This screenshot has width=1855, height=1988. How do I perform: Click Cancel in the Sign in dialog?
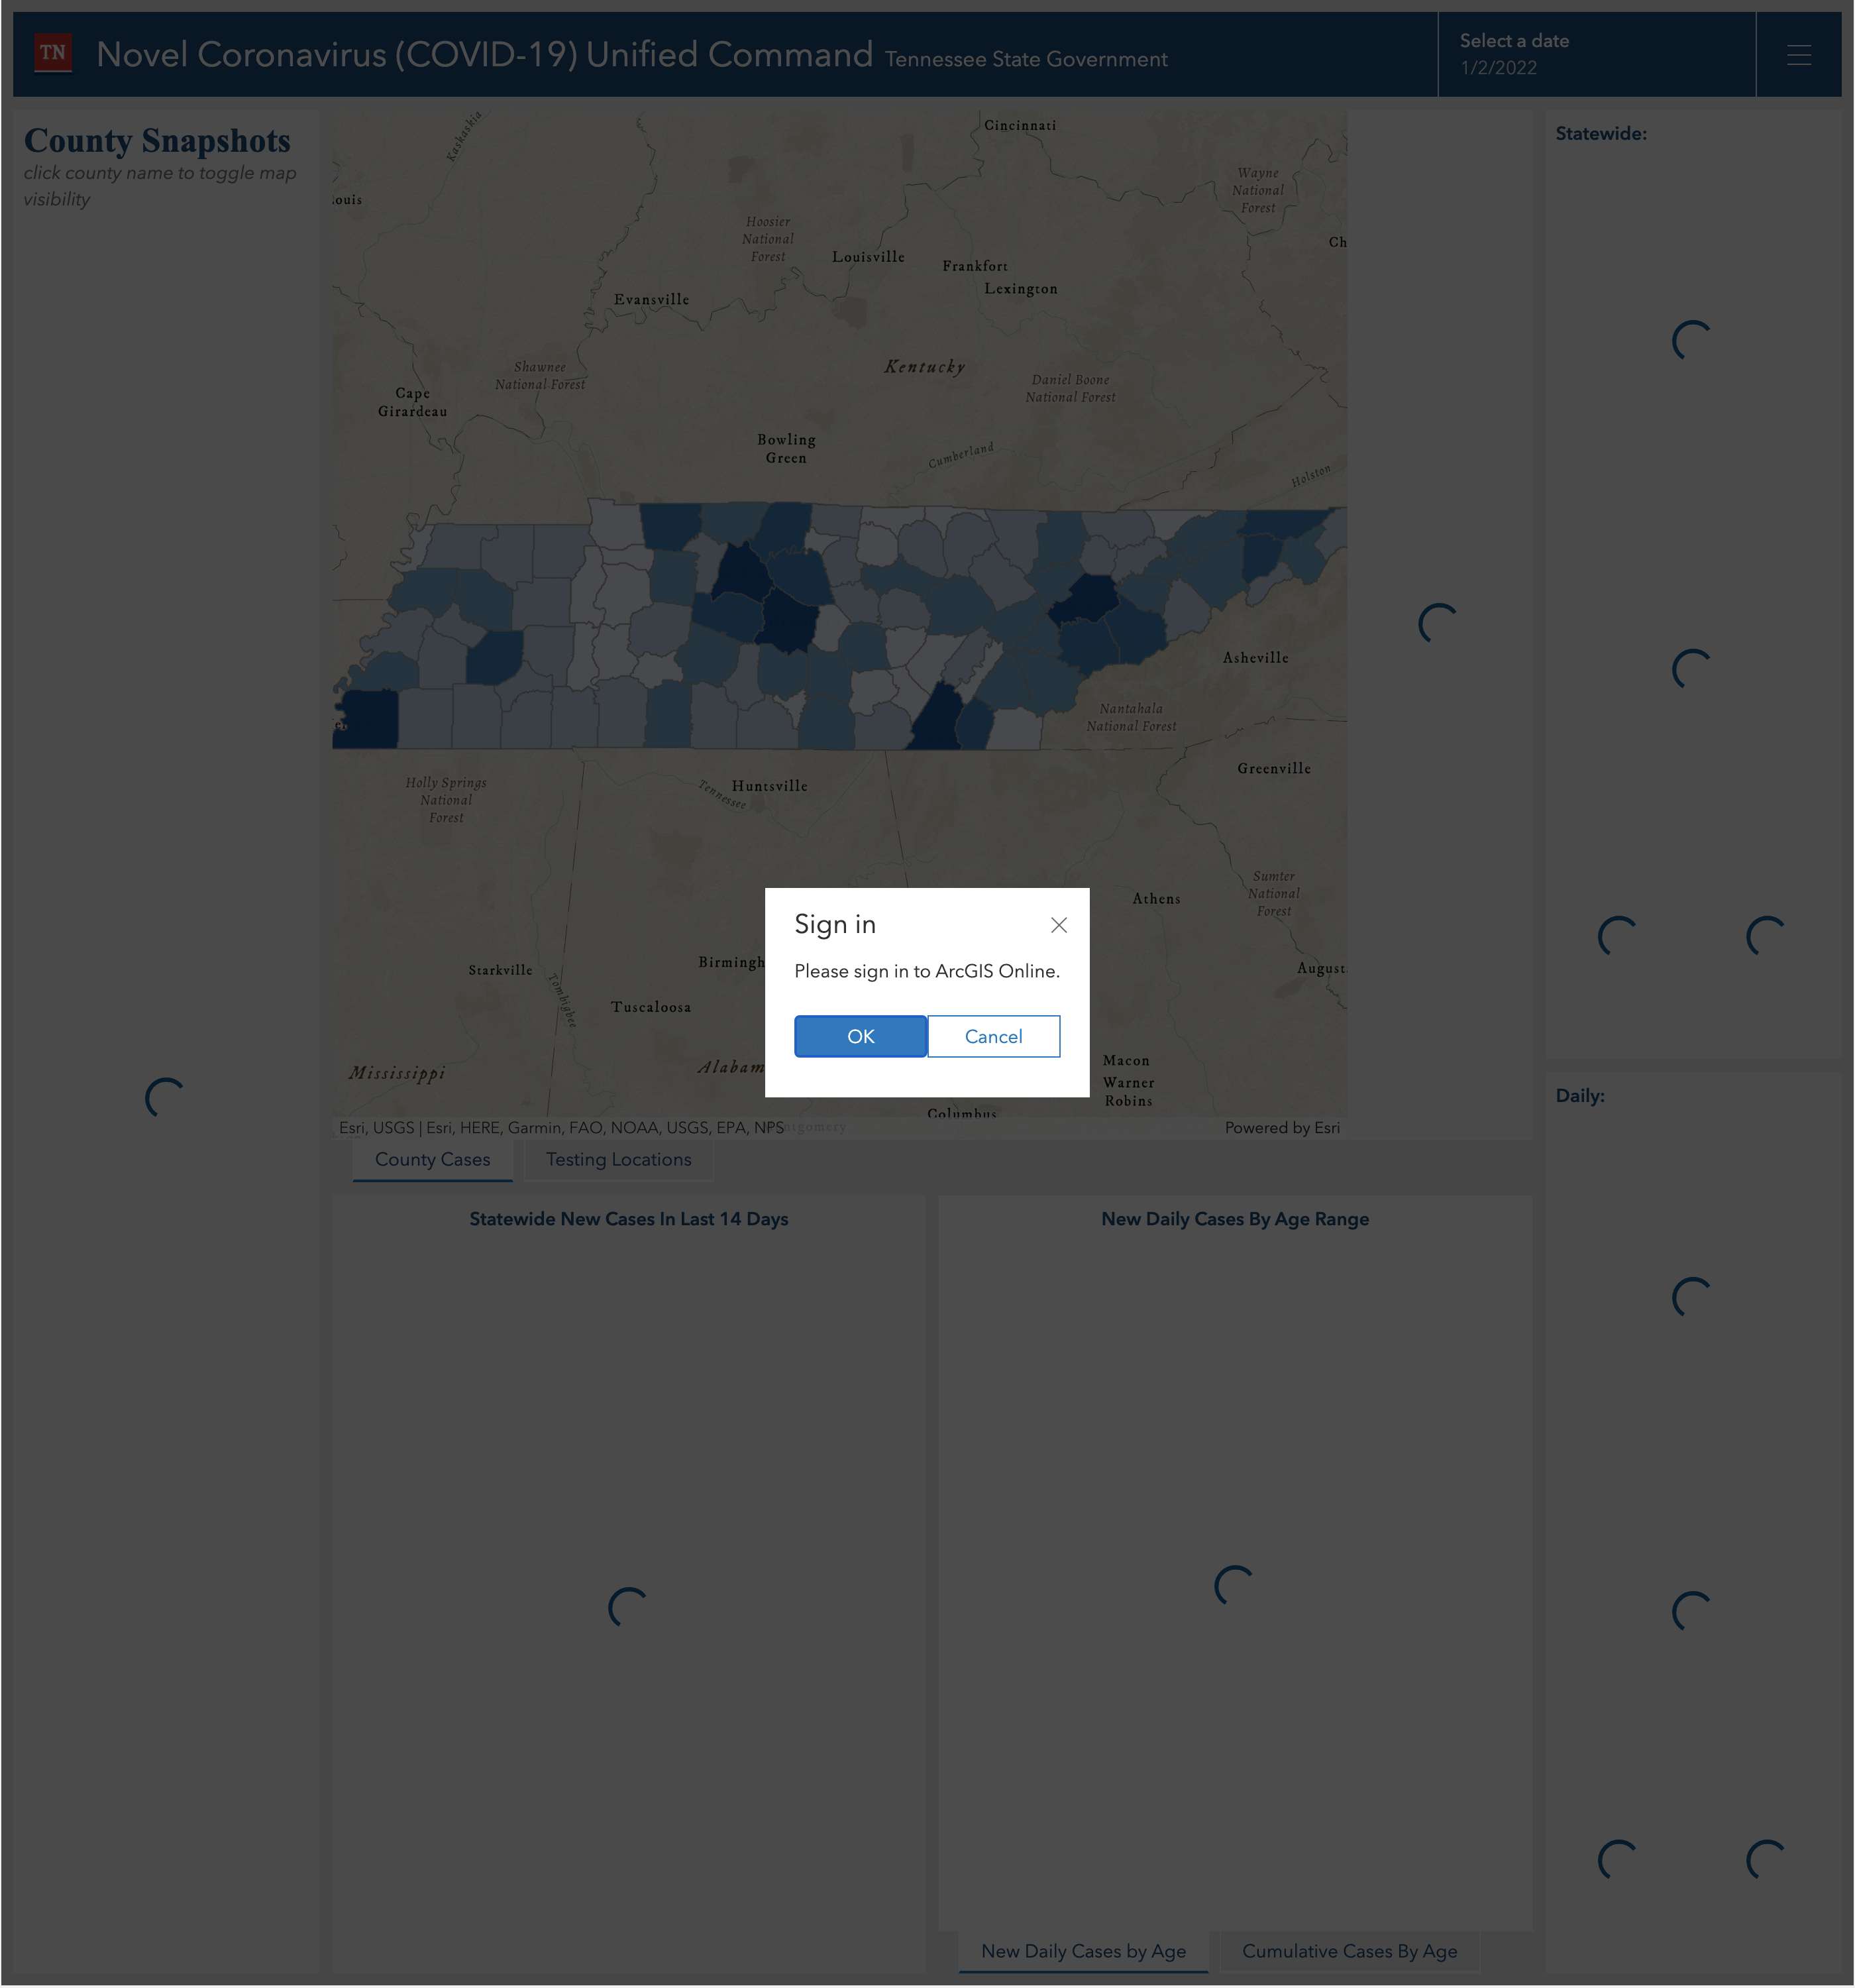(x=993, y=1036)
